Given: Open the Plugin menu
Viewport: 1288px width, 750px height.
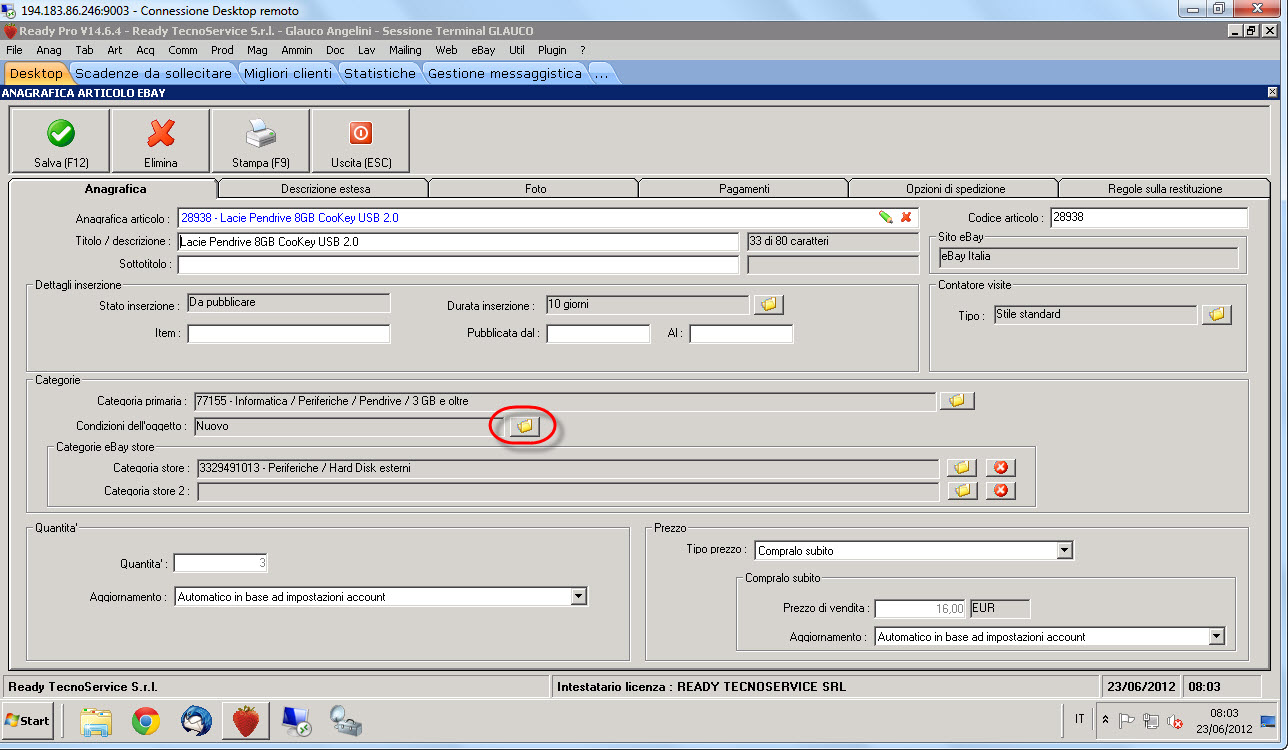Looking at the screenshot, I should pyautogui.click(x=552, y=50).
